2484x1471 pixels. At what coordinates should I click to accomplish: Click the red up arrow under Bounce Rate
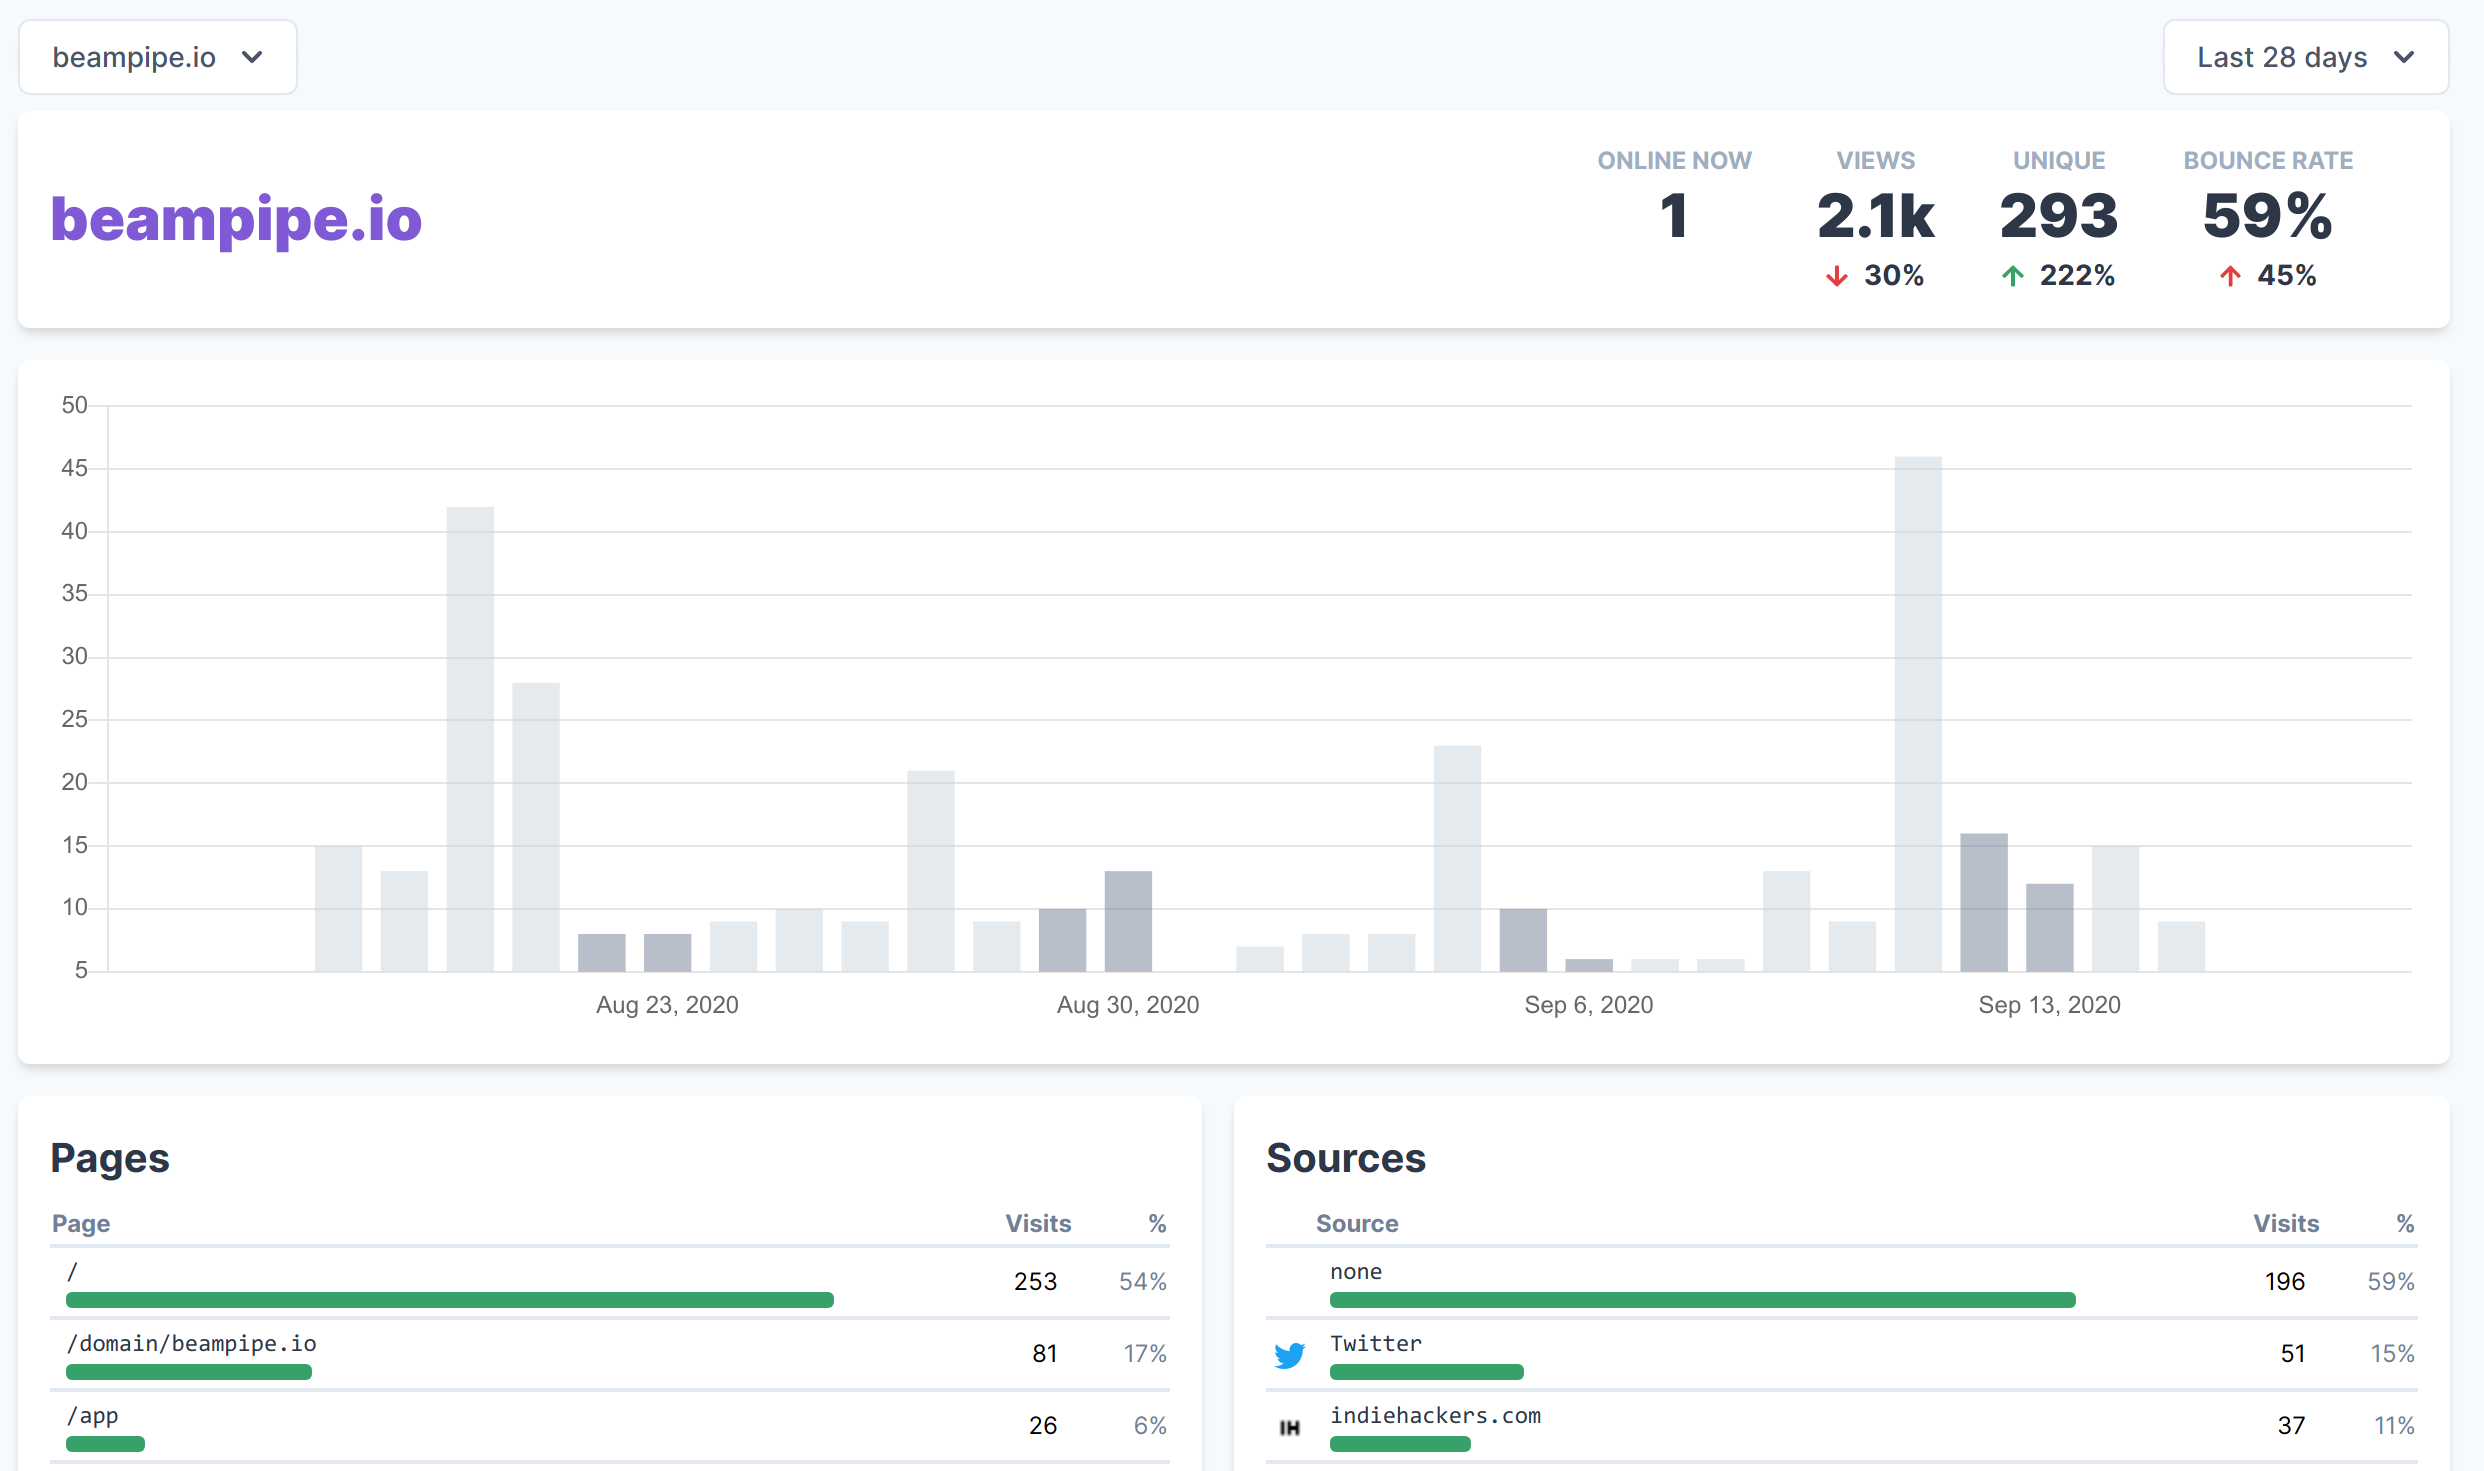[2229, 276]
